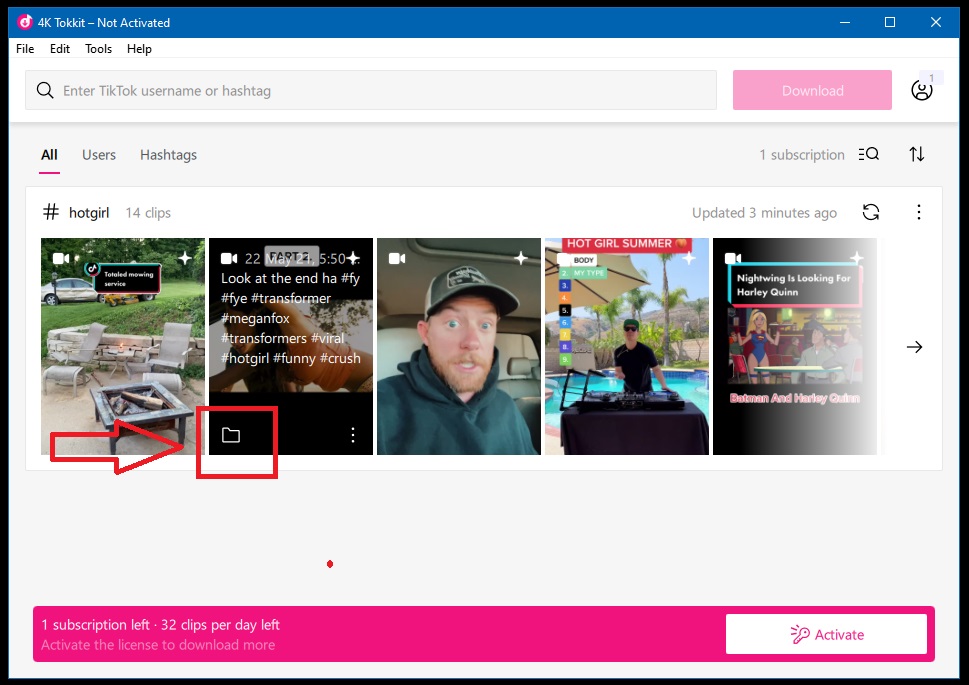Open the three-dot menu on the third clip

pyautogui.click(x=352, y=435)
